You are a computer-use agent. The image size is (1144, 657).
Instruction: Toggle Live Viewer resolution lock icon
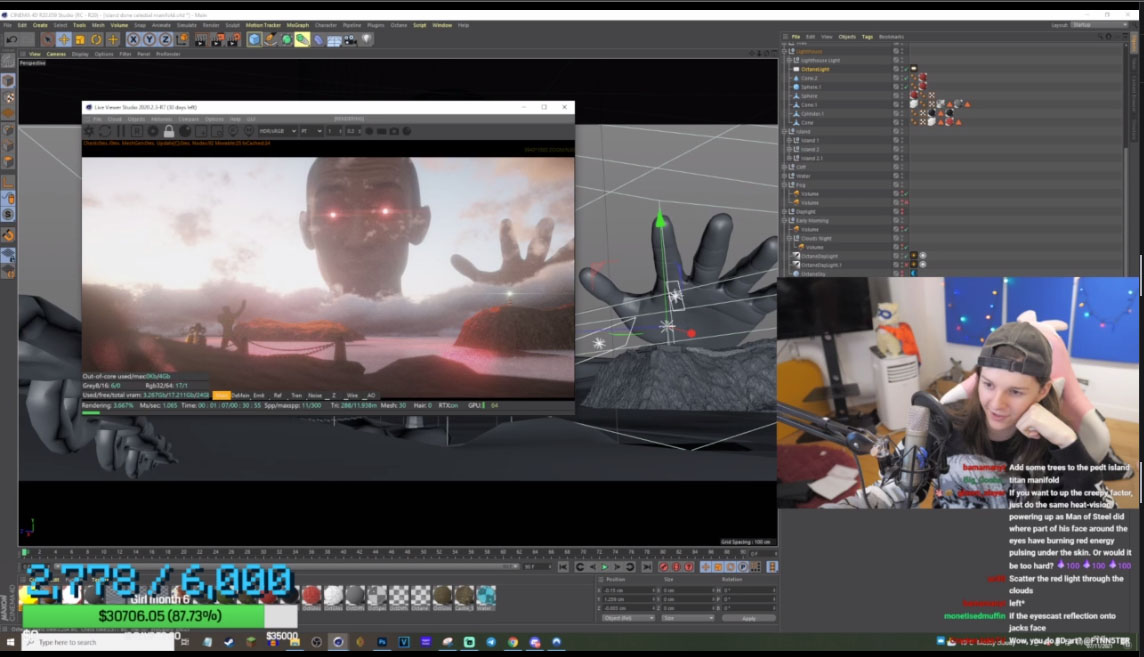point(169,131)
